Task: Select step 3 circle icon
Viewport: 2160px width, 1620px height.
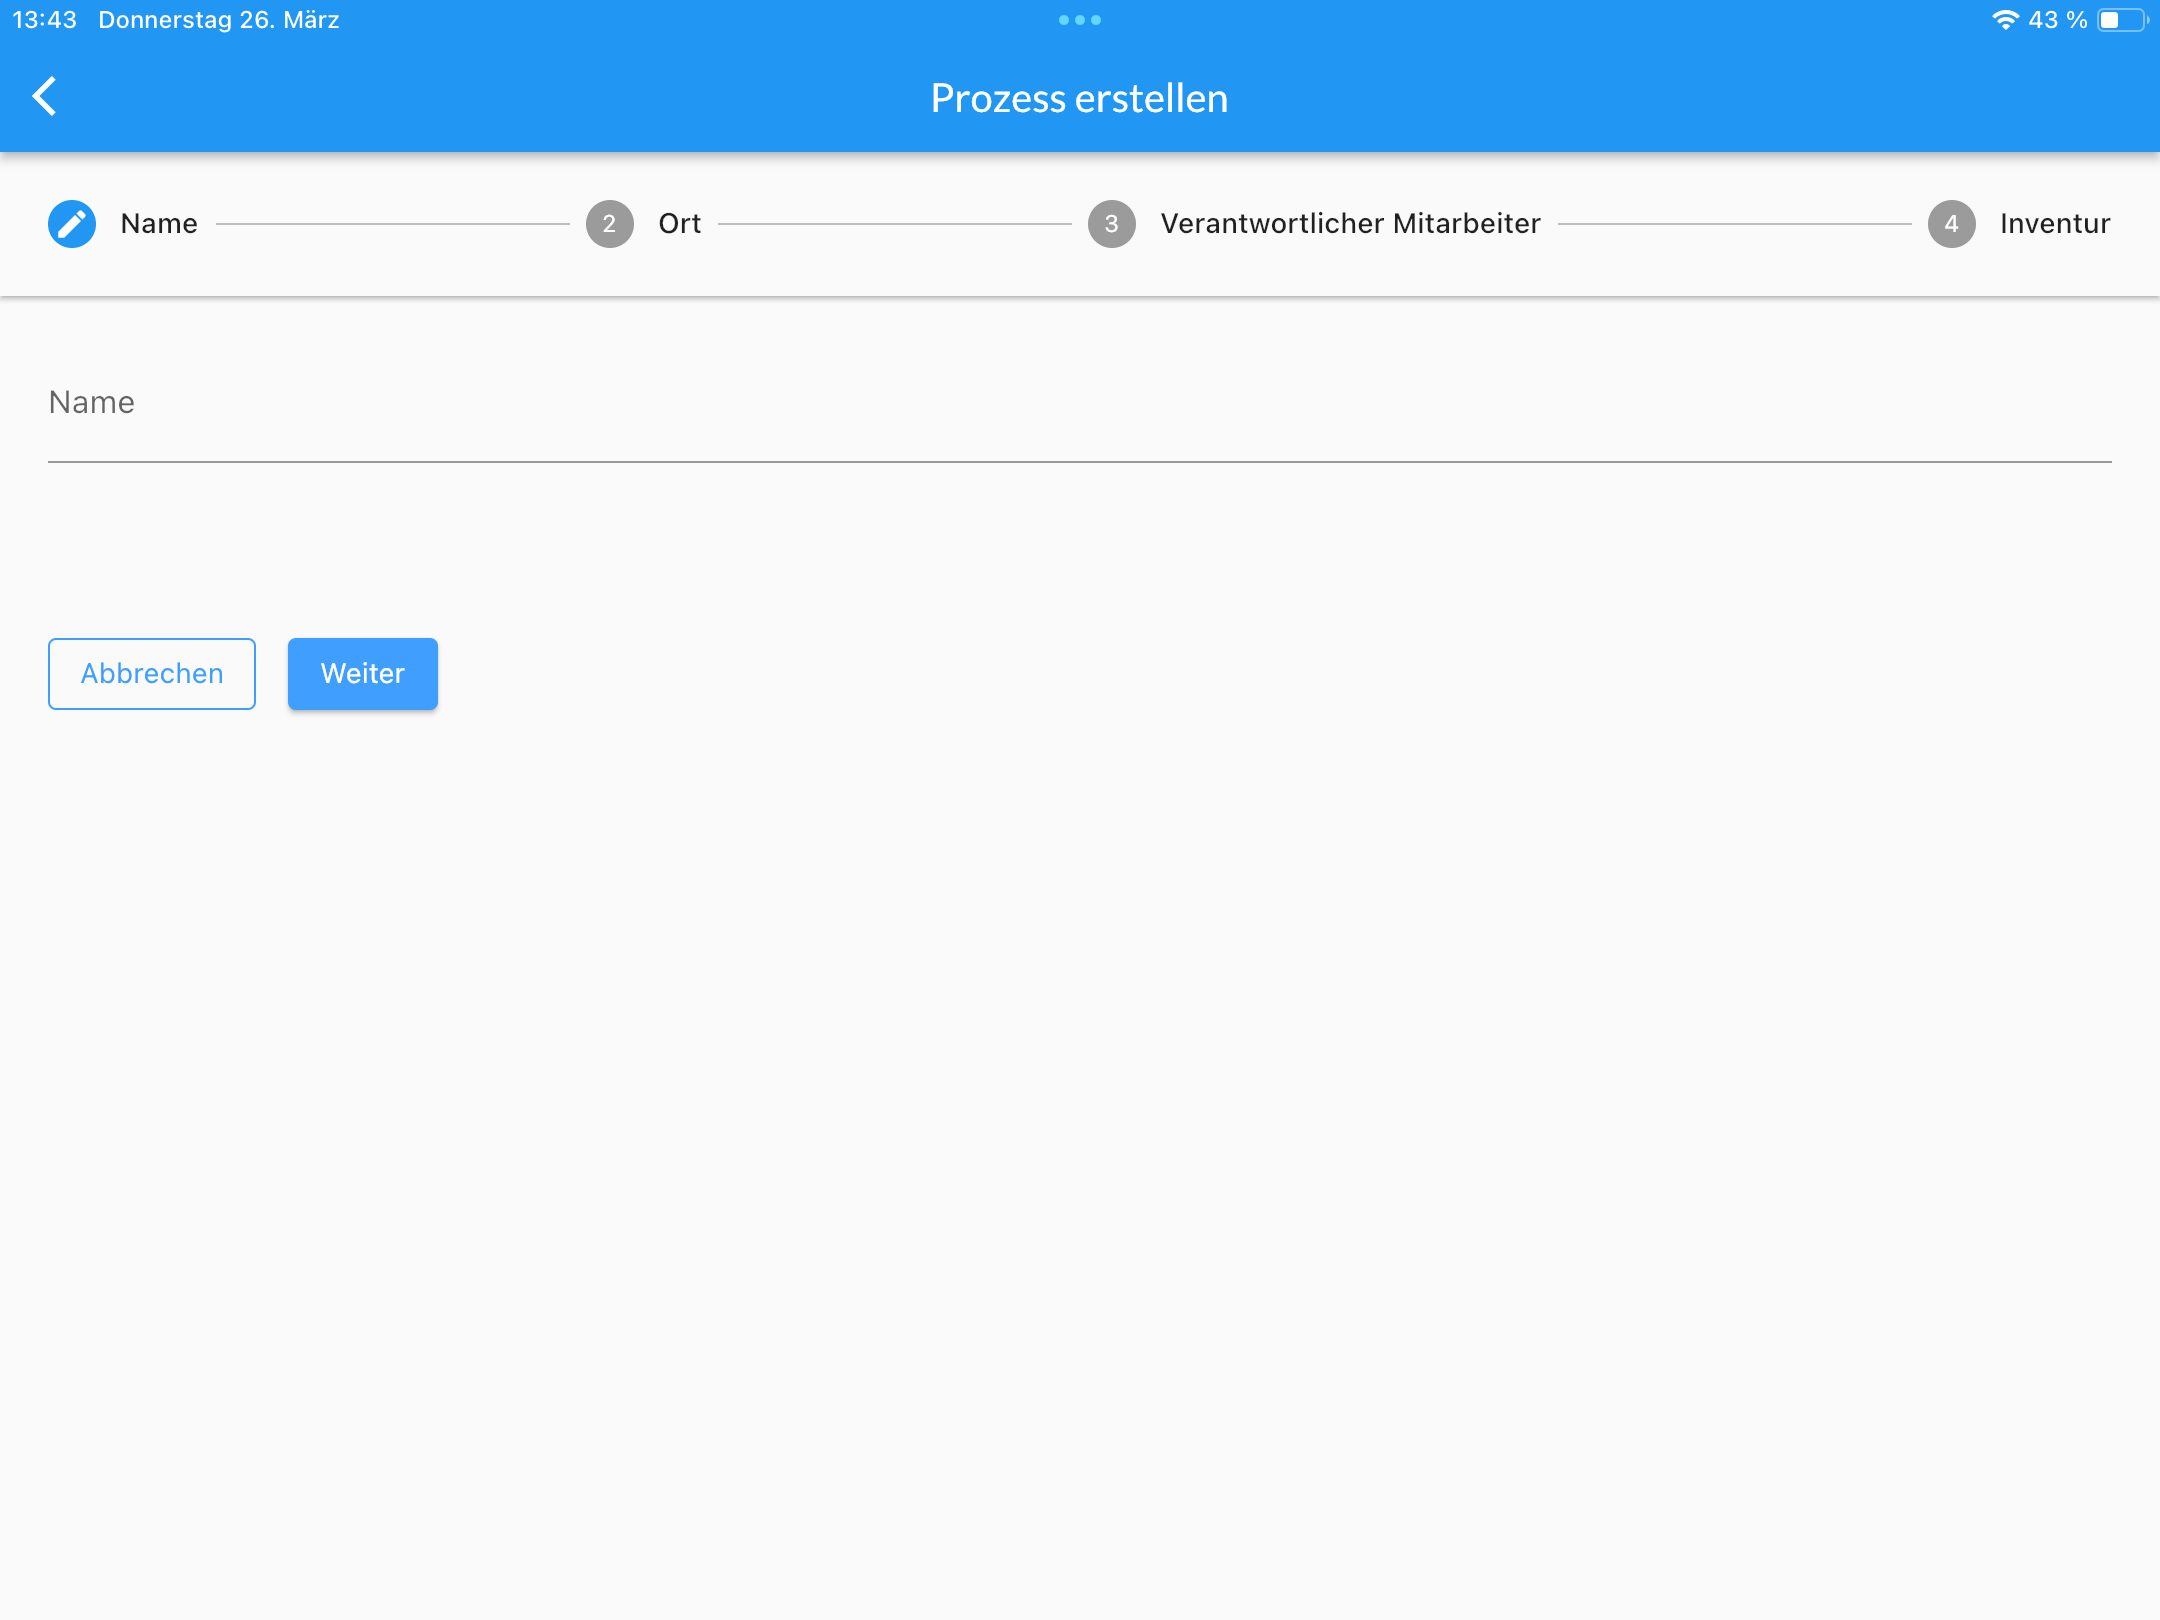Action: pyautogui.click(x=1111, y=224)
